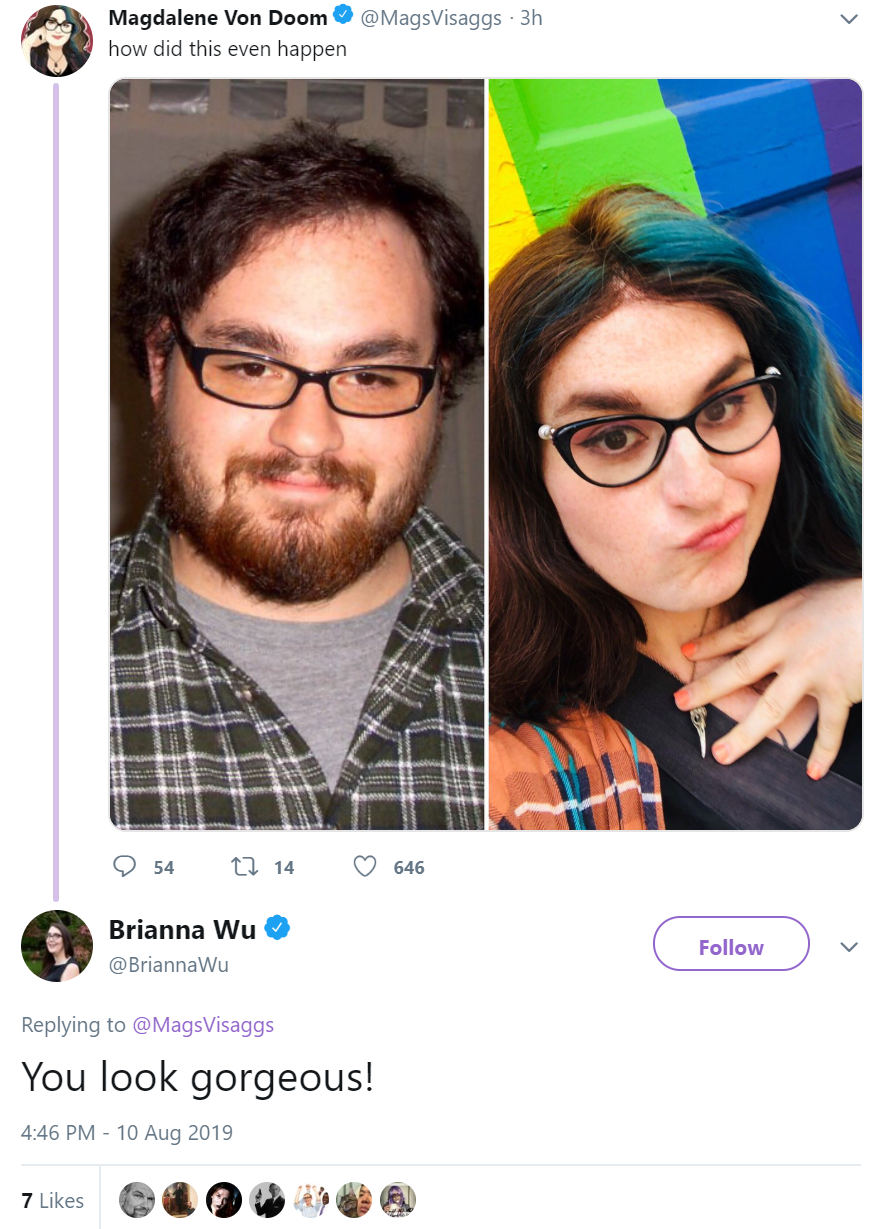Open the 4:46 PM - 10 Aug 2019 timestamp
This screenshot has width=882, height=1229.
click(127, 1133)
